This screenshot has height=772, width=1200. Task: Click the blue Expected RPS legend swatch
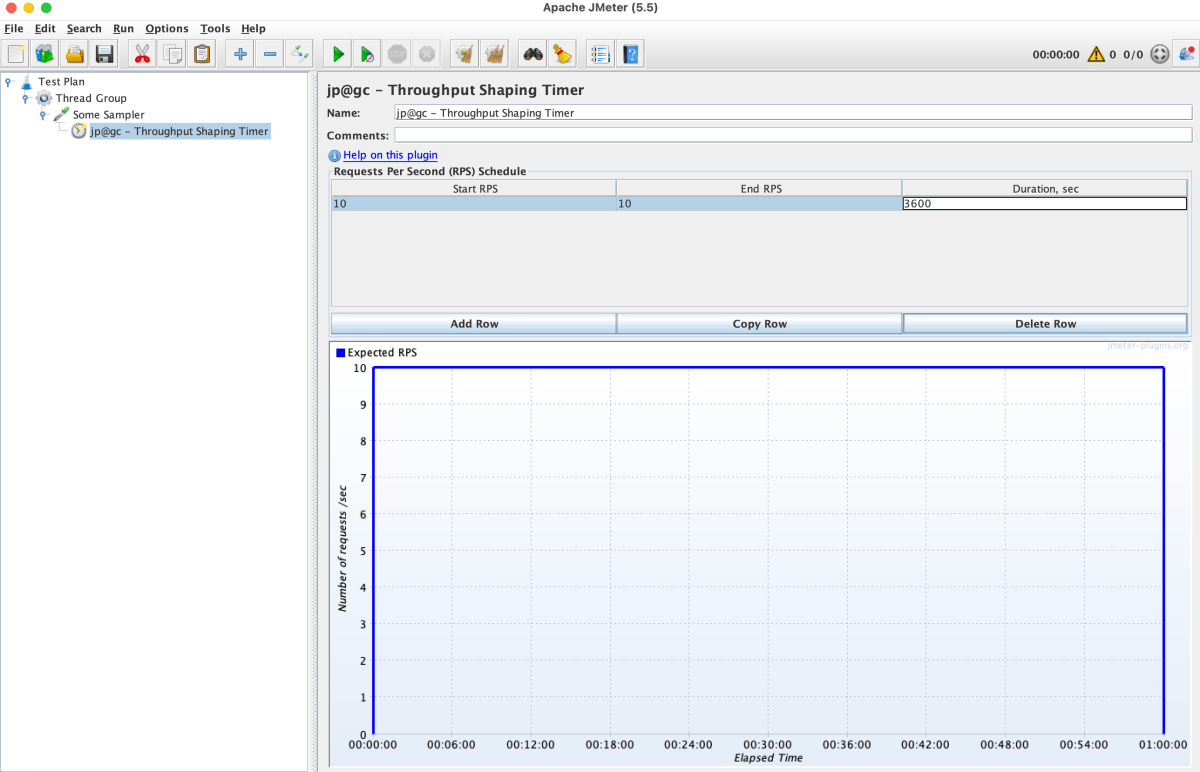341,353
